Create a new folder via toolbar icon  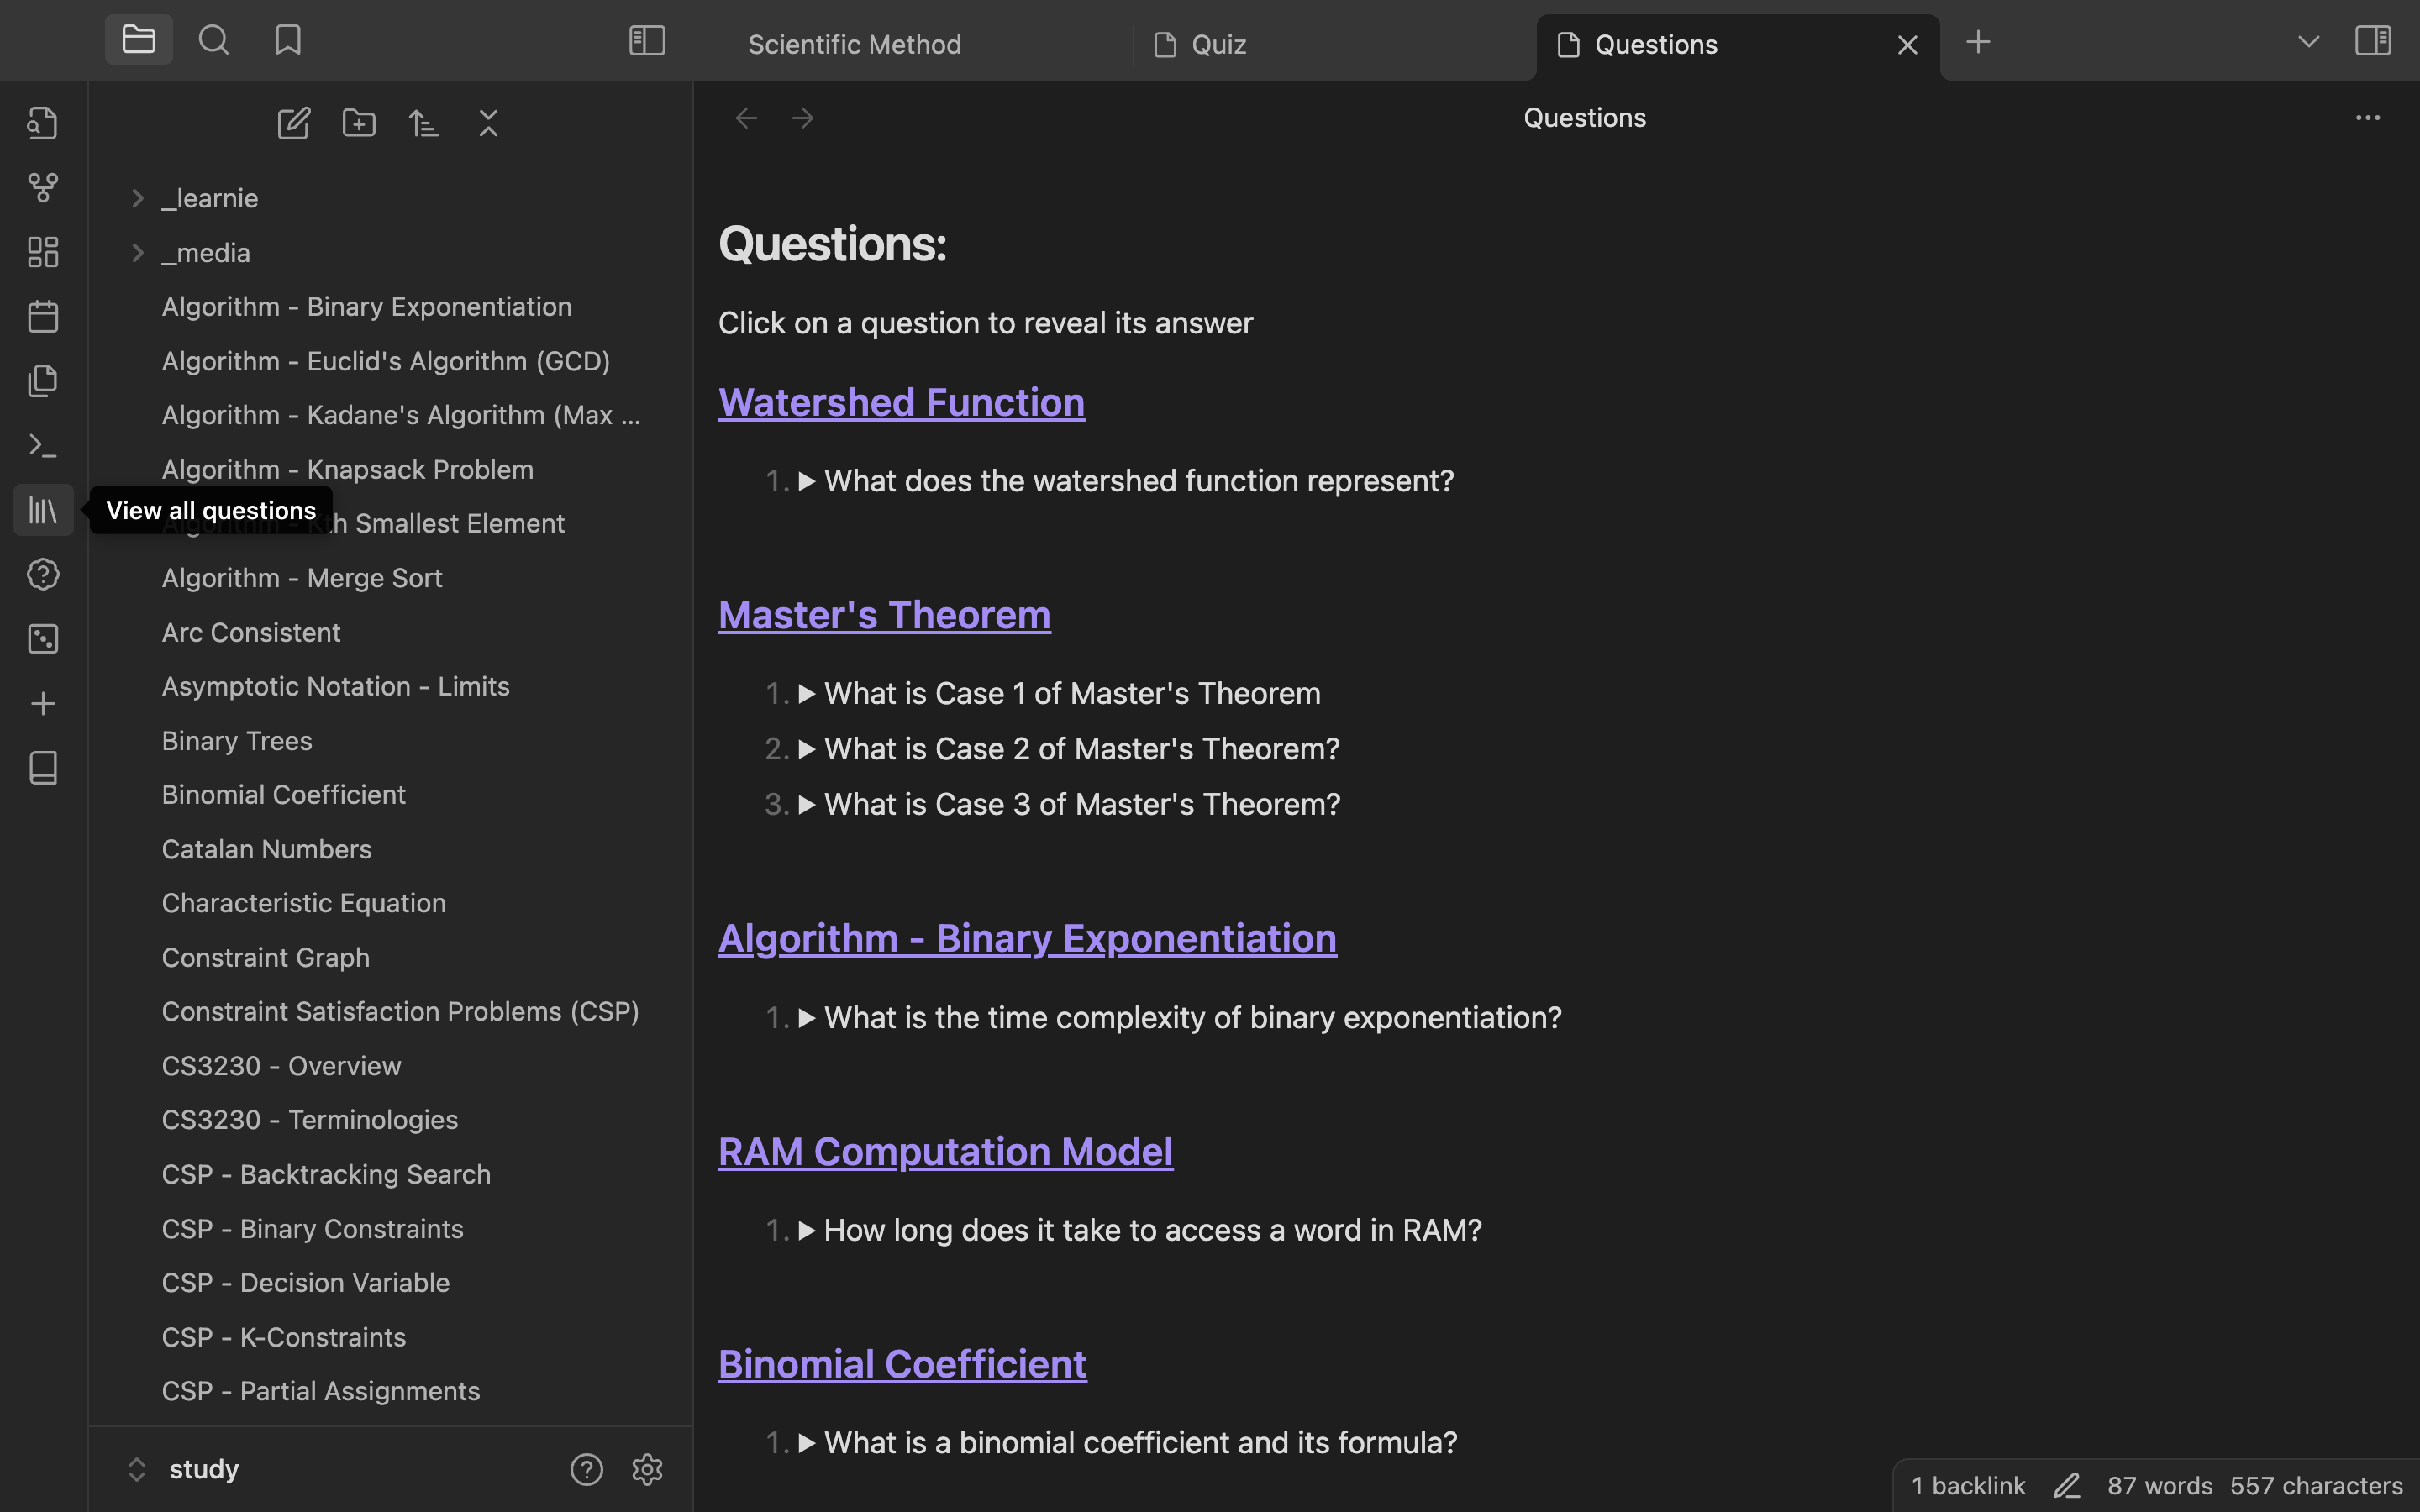[359, 123]
